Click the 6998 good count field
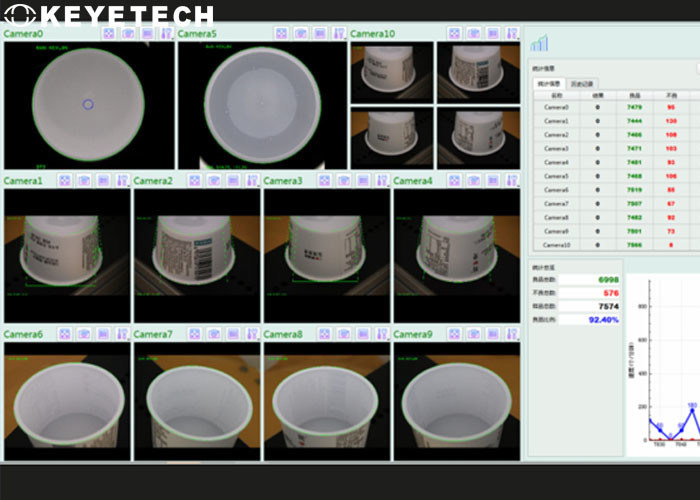Viewport: 700px width, 500px height. click(603, 279)
